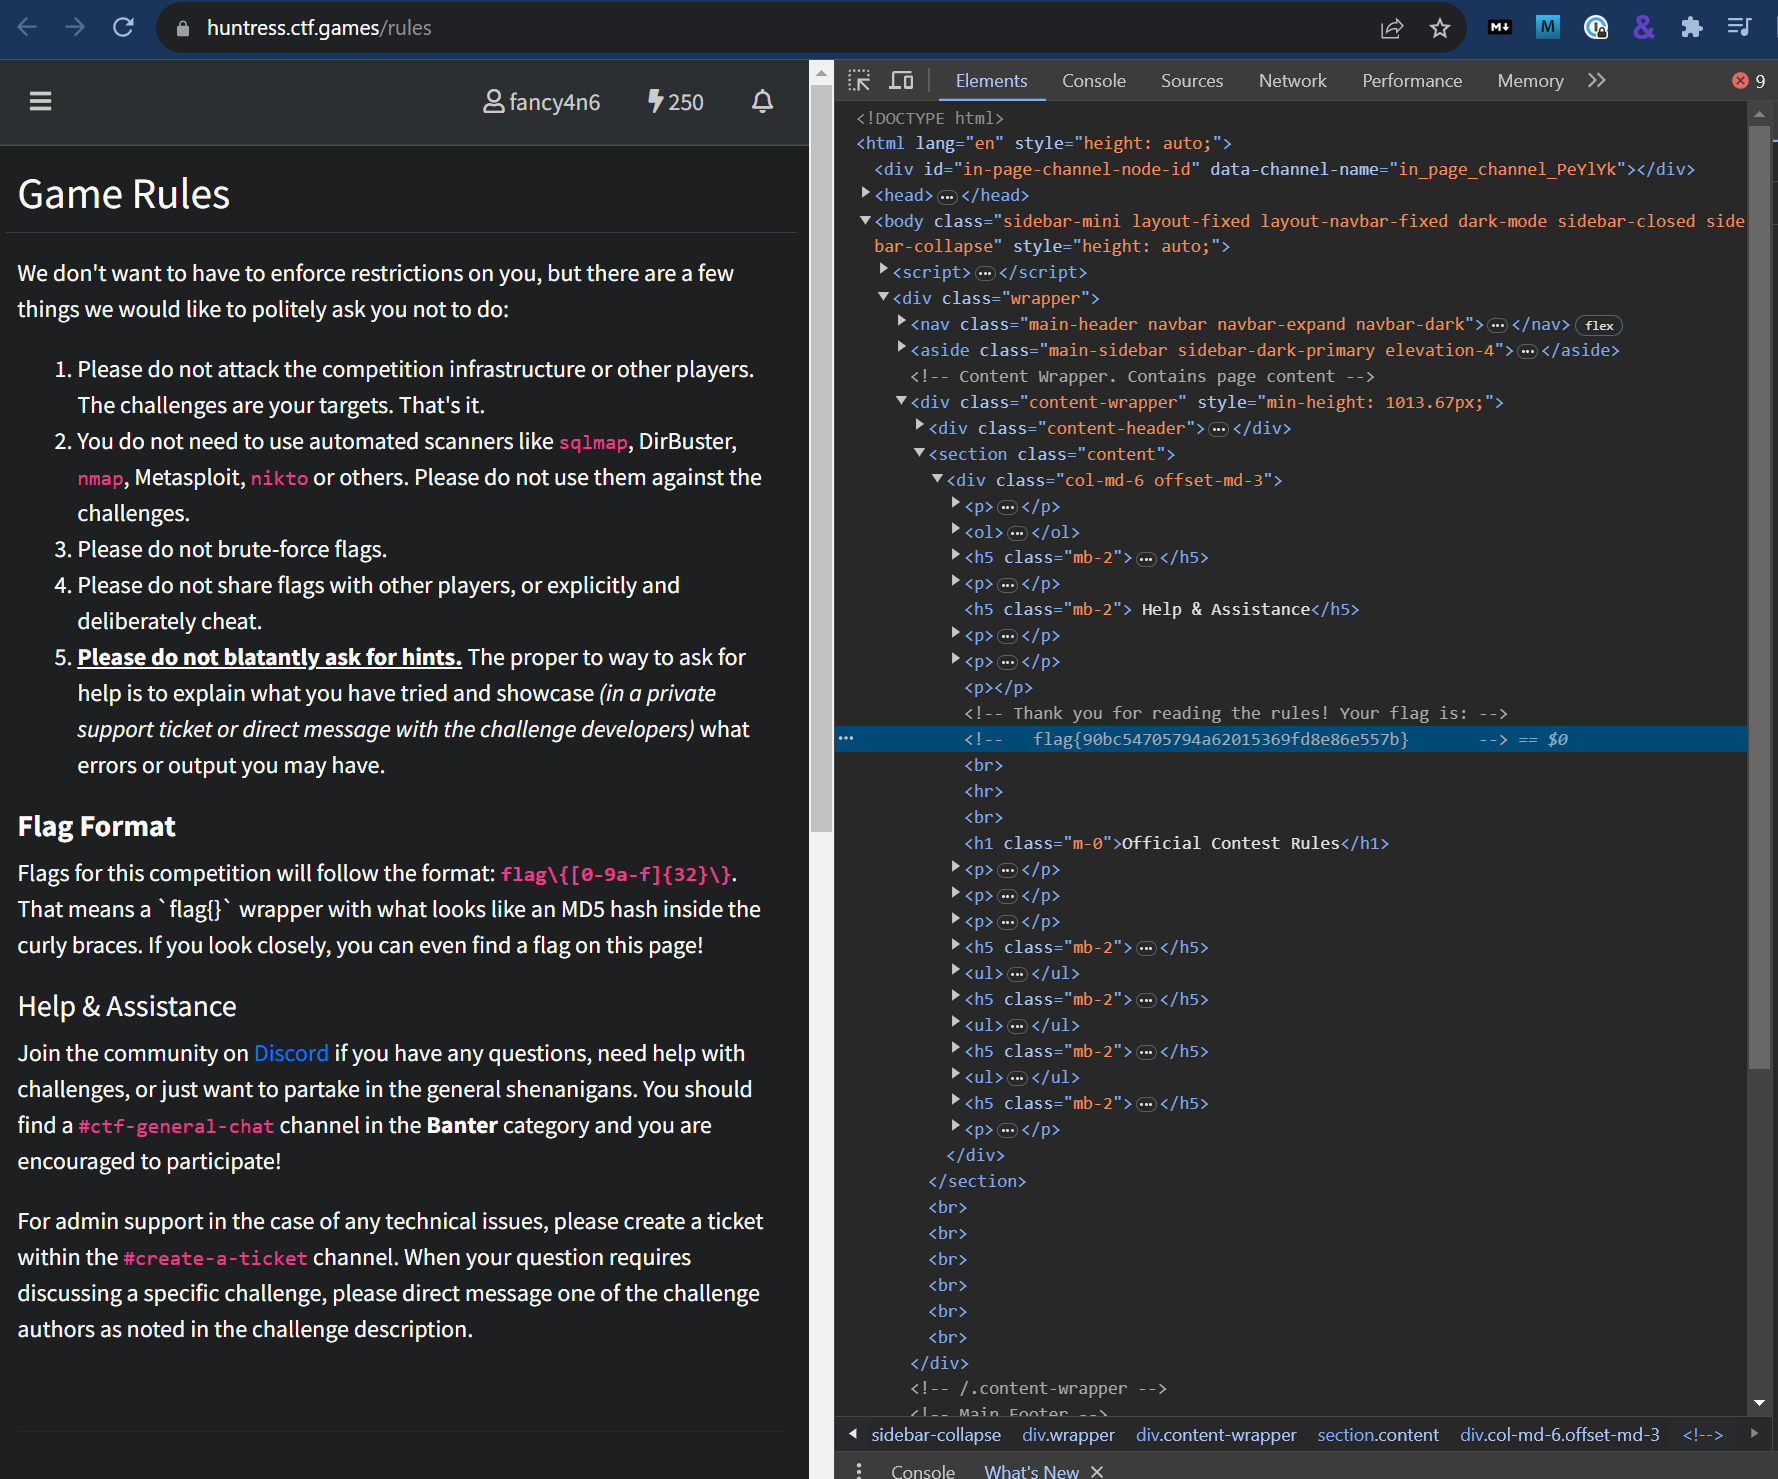Activate the DevTools element inspector icon
Viewport: 1778px width, 1479px height.
[x=859, y=81]
